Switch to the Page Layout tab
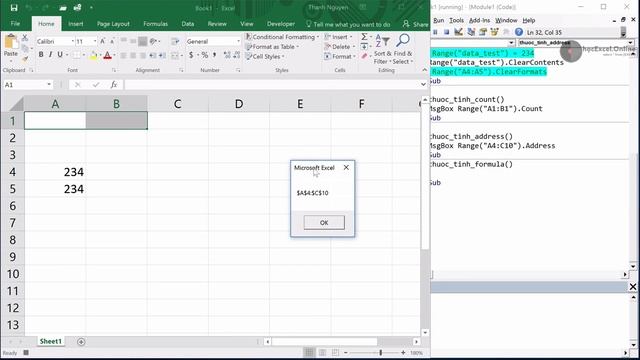640x360 pixels. click(x=113, y=24)
